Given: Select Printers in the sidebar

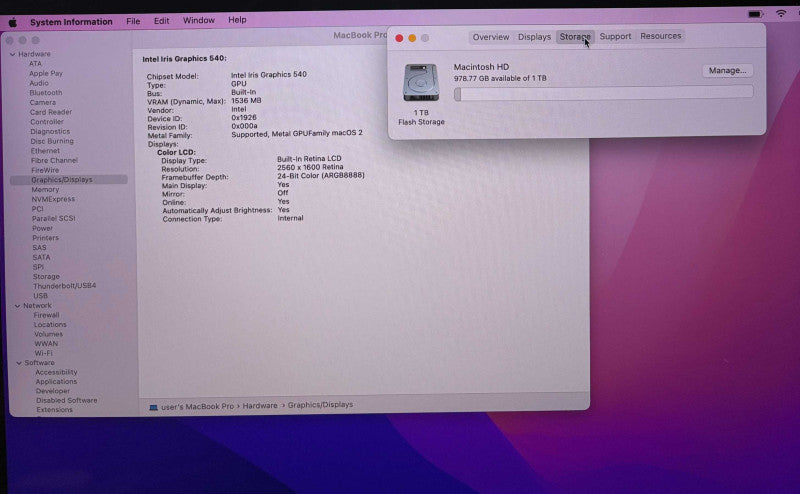Looking at the screenshot, I should coord(46,238).
